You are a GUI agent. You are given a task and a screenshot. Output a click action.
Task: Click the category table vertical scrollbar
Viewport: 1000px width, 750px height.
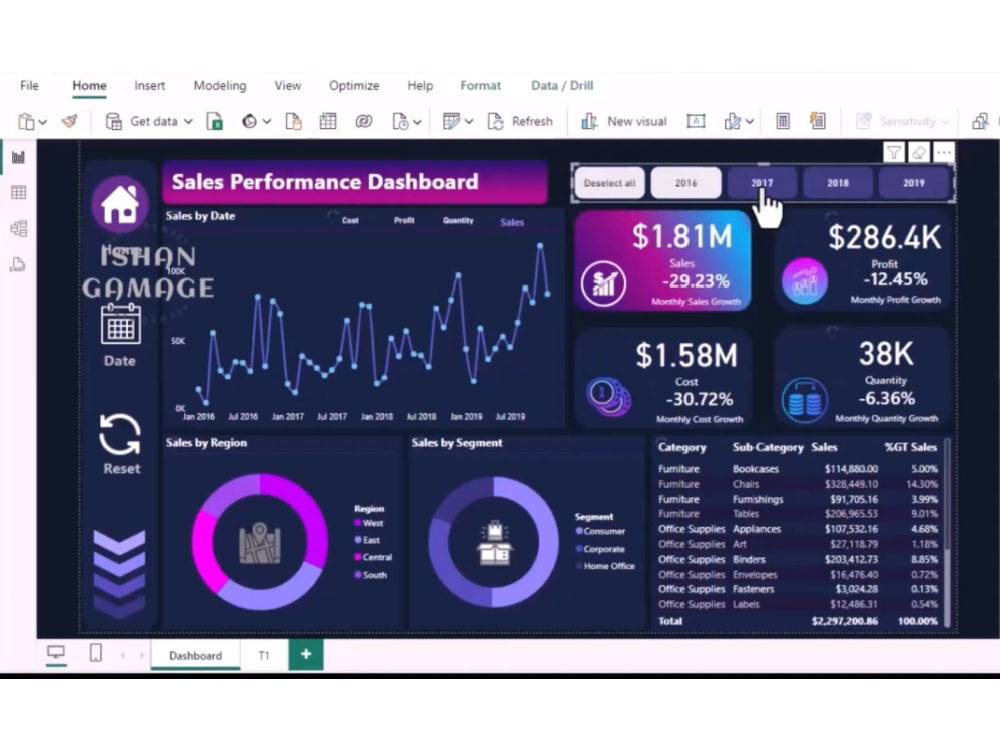click(x=947, y=532)
